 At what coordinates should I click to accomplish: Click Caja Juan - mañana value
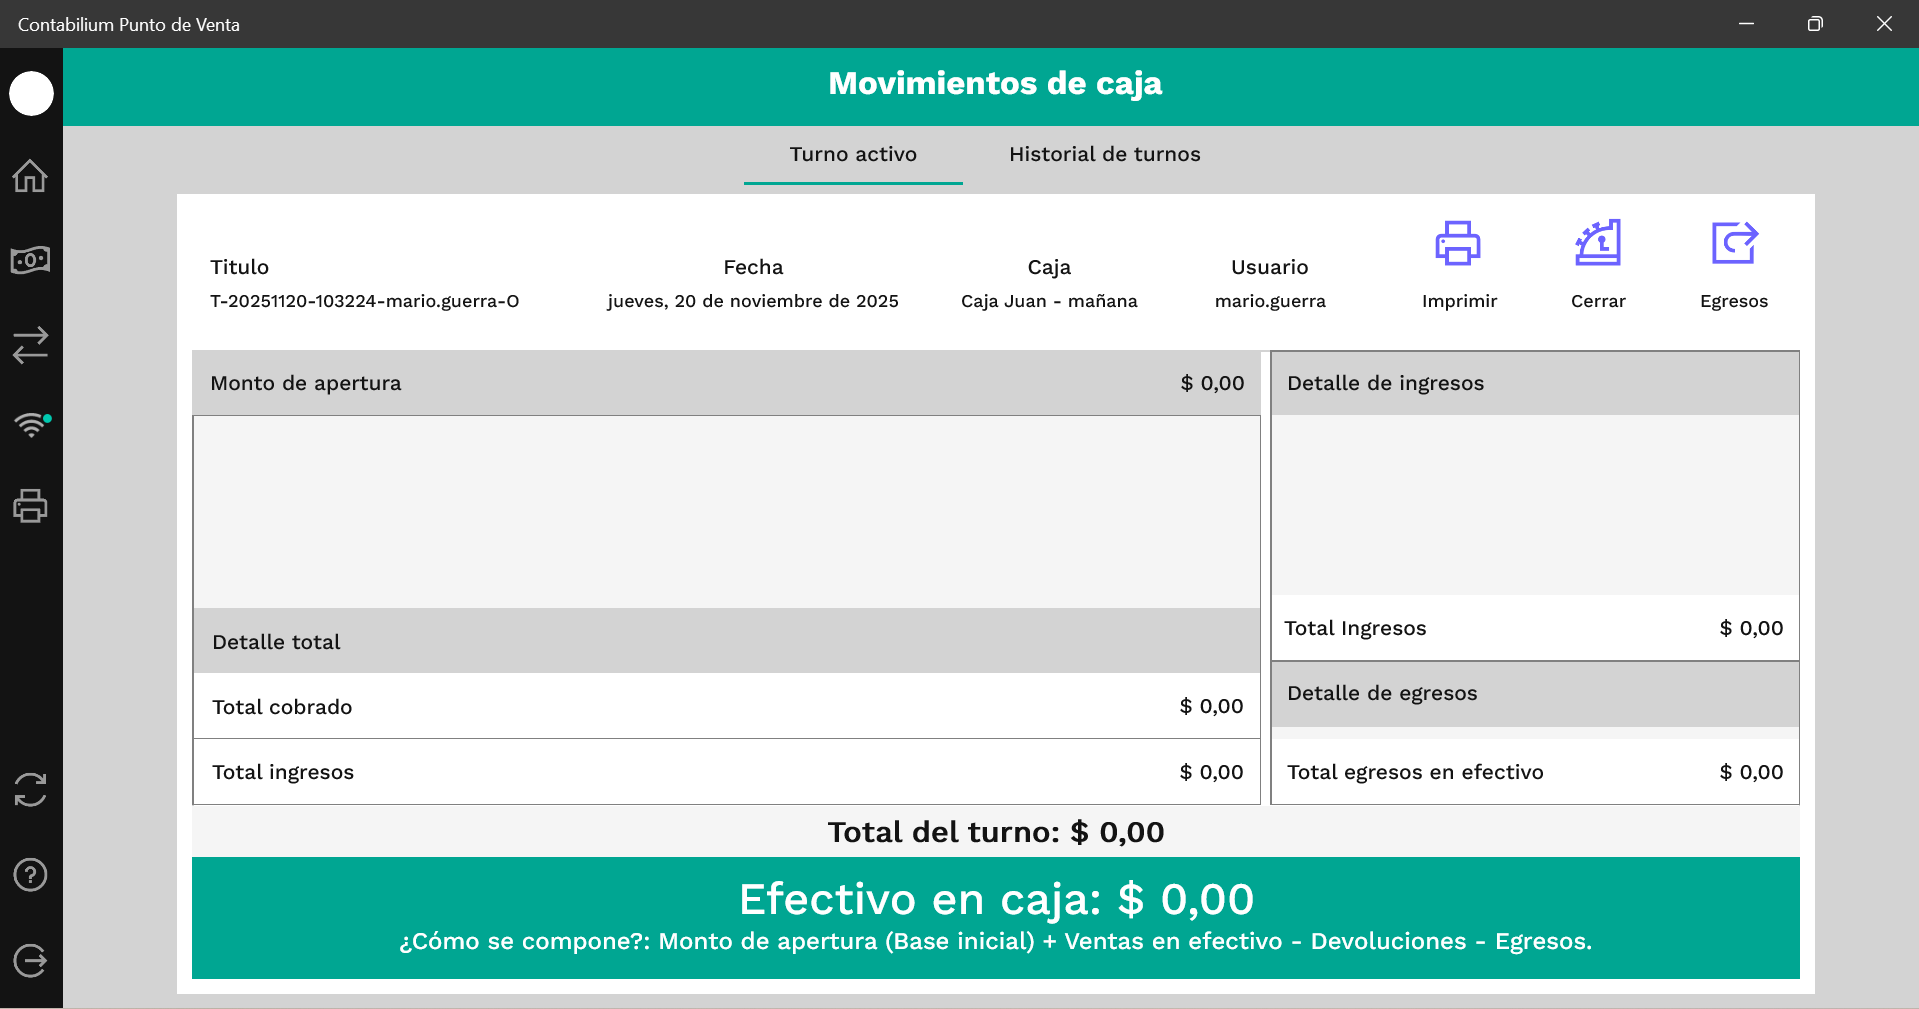1049,301
